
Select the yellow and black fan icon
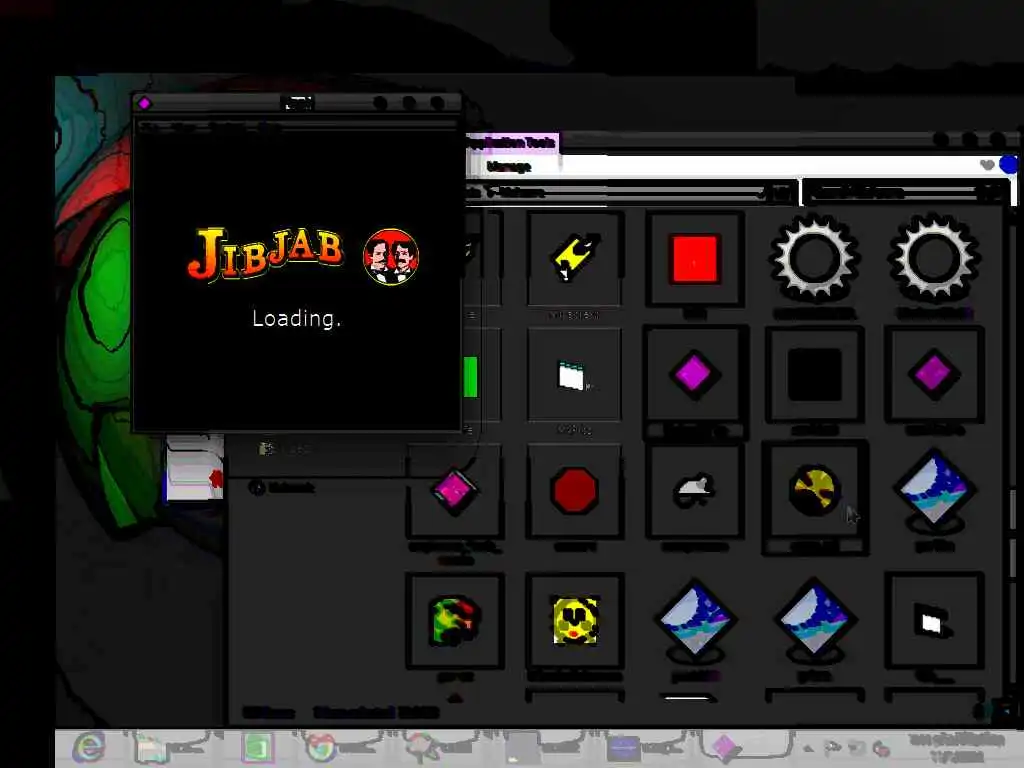[814, 490]
